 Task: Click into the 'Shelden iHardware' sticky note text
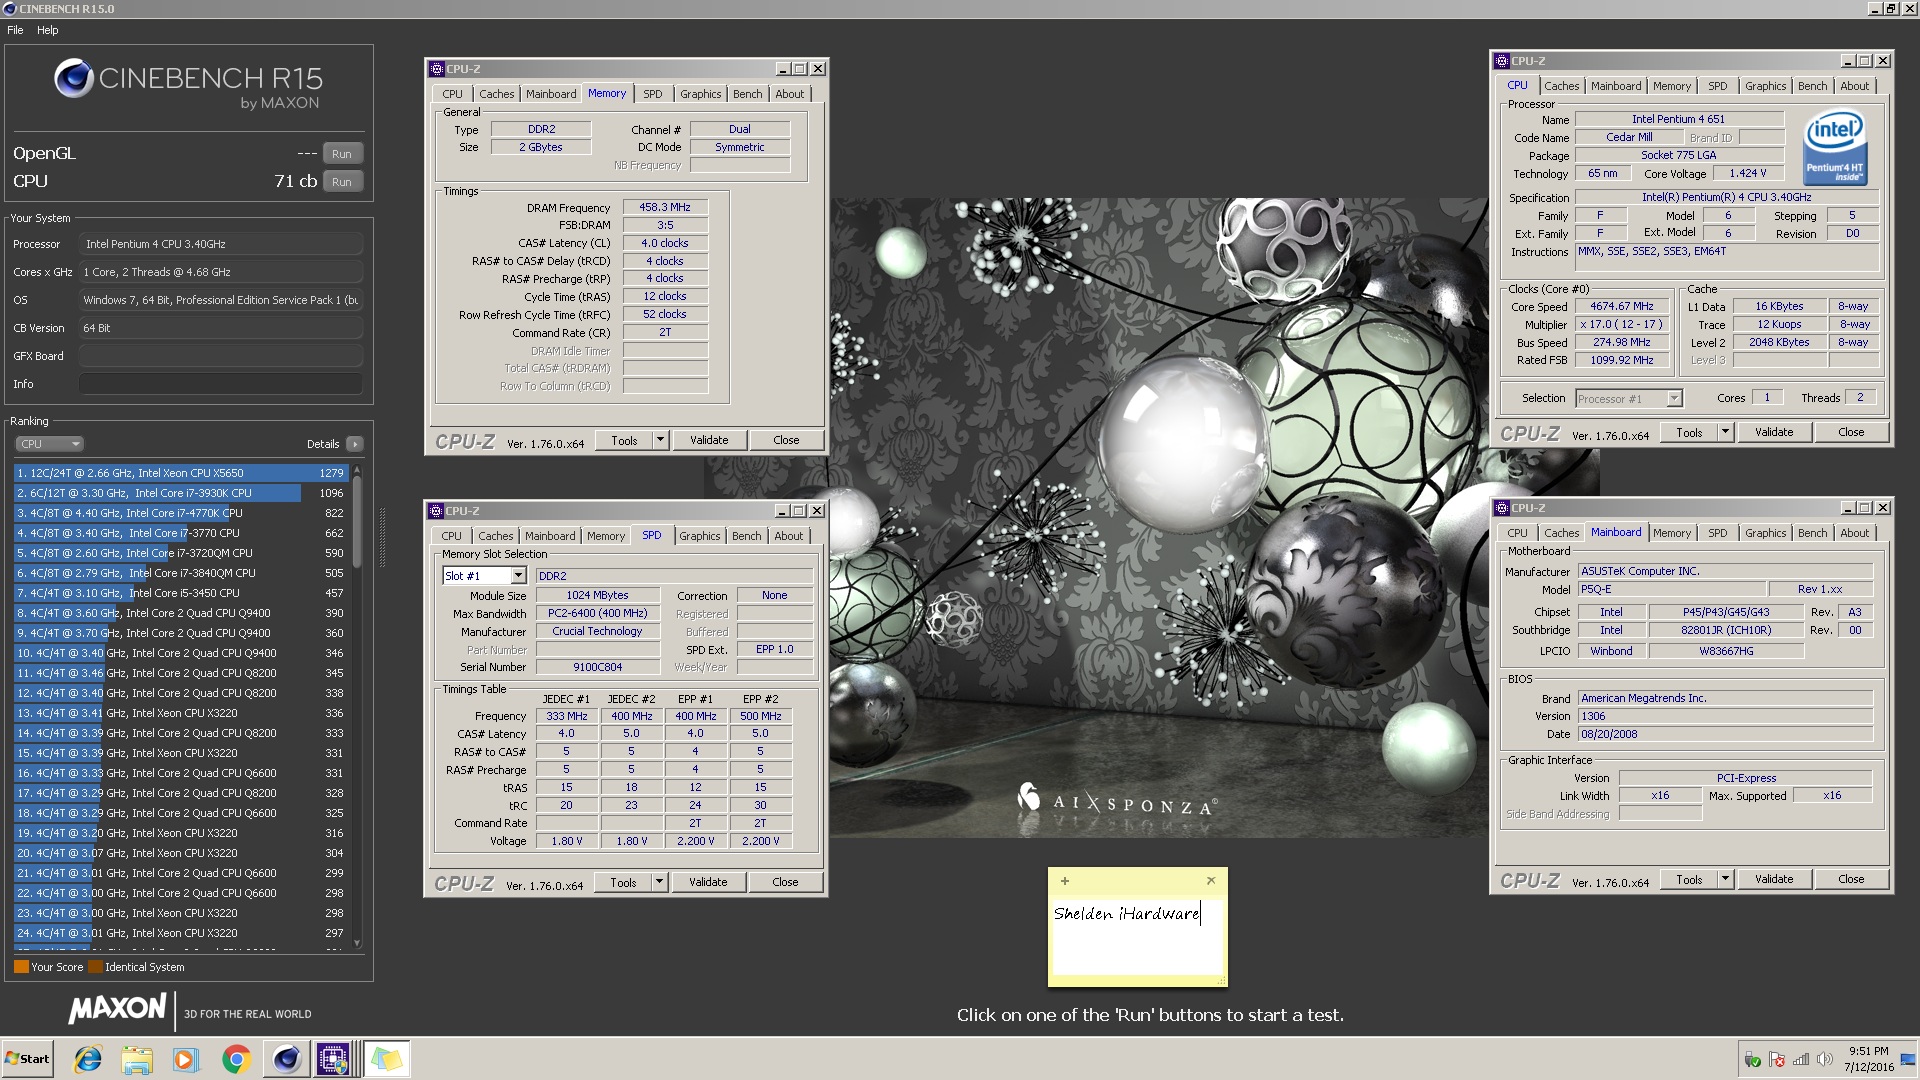tap(1126, 914)
